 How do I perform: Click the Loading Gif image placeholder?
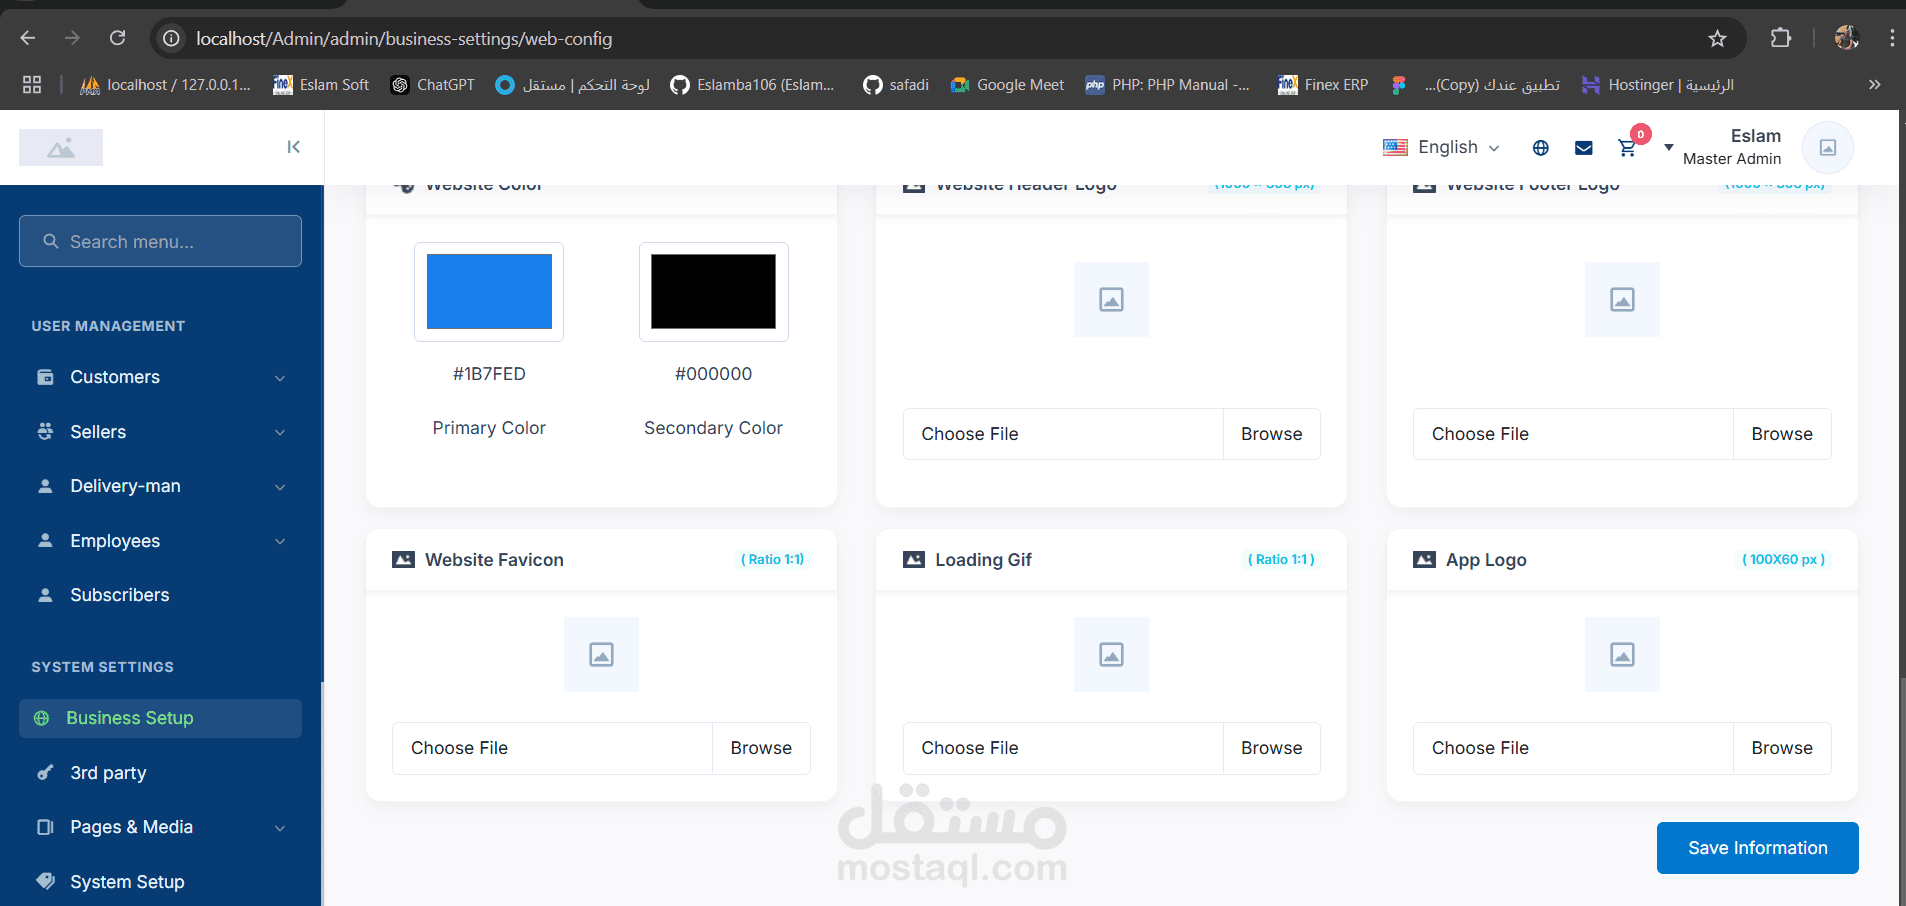[1111, 654]
